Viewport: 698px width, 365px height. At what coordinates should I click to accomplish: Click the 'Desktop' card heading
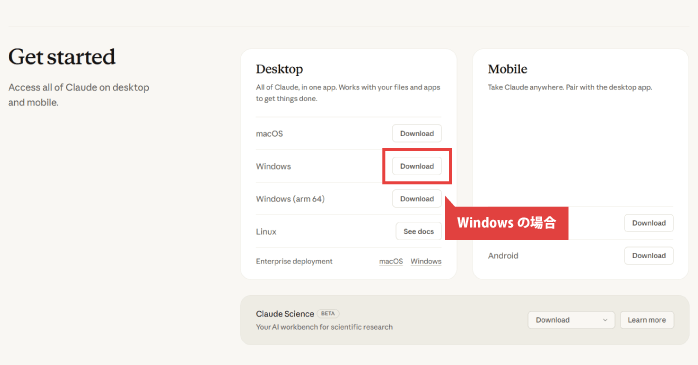click(280, 69)
